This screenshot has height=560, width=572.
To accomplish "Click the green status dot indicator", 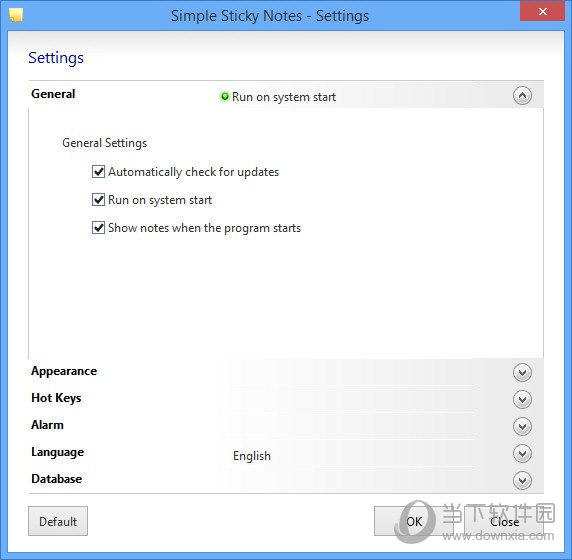I will click(225, 96).
